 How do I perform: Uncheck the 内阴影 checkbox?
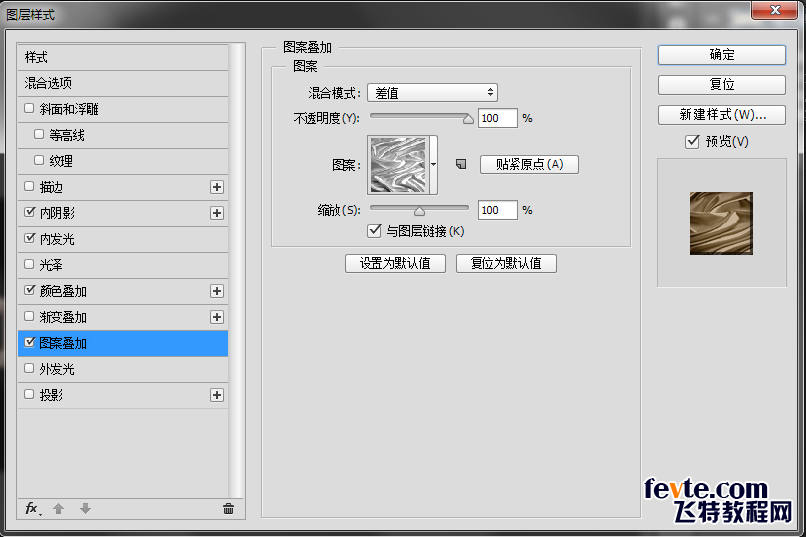point(29,212)
